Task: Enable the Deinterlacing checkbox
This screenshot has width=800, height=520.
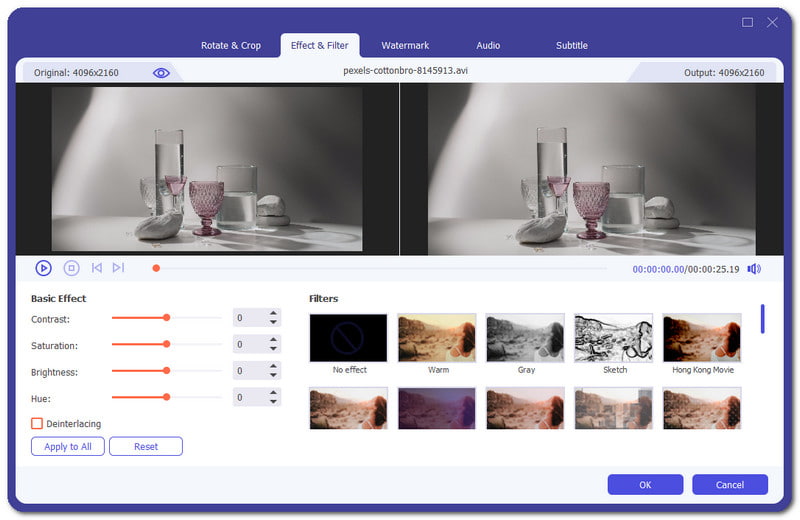Action: (37, 424)
